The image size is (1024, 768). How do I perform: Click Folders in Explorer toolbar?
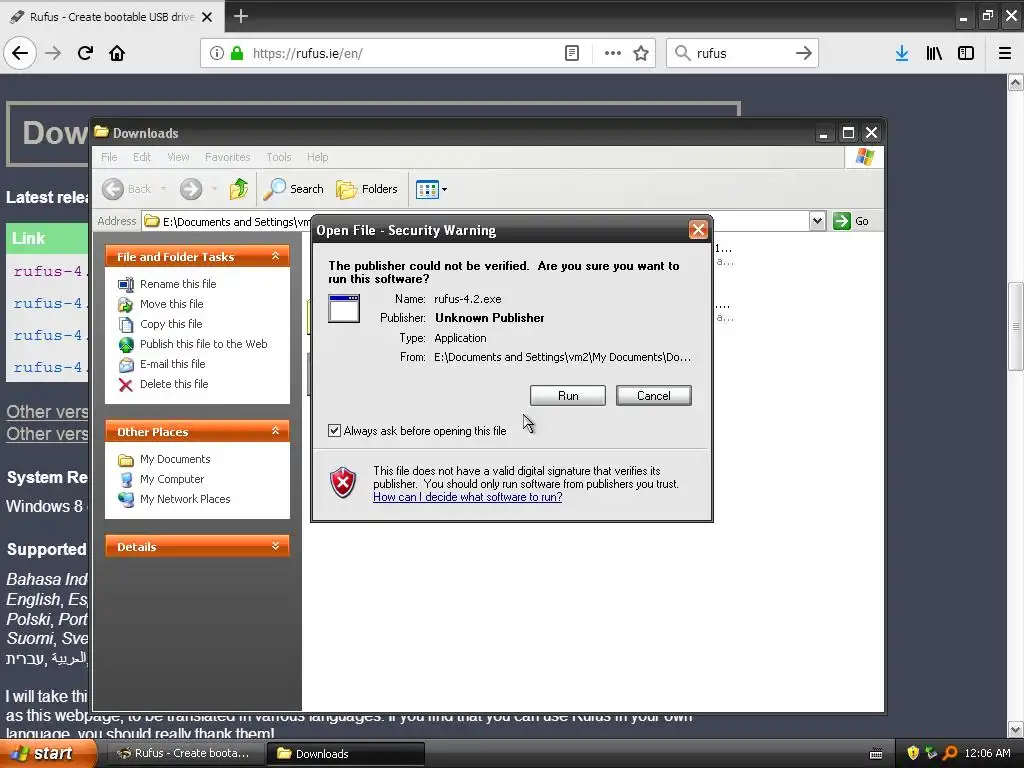(366, 189)
